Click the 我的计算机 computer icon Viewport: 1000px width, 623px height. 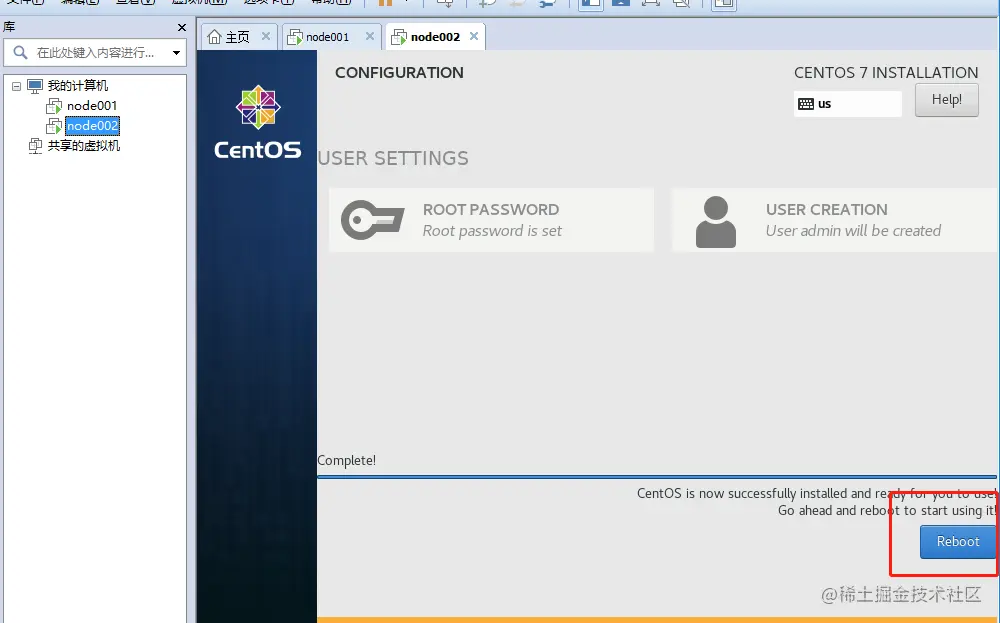coord(35,86)
